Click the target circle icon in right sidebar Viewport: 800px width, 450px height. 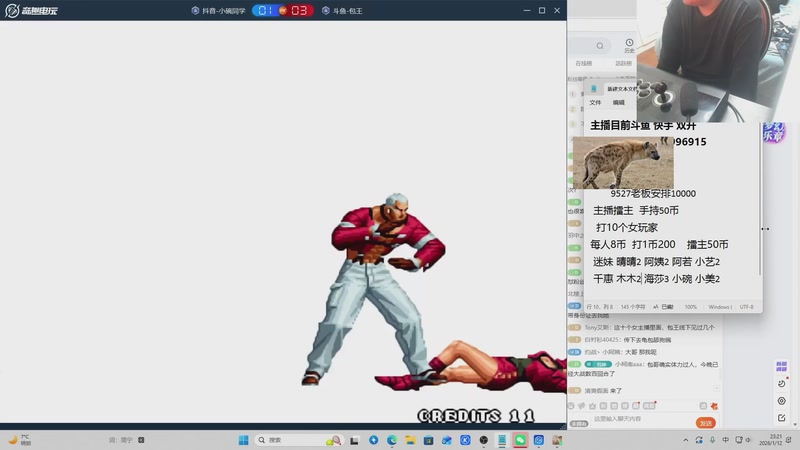click(781, 401)
